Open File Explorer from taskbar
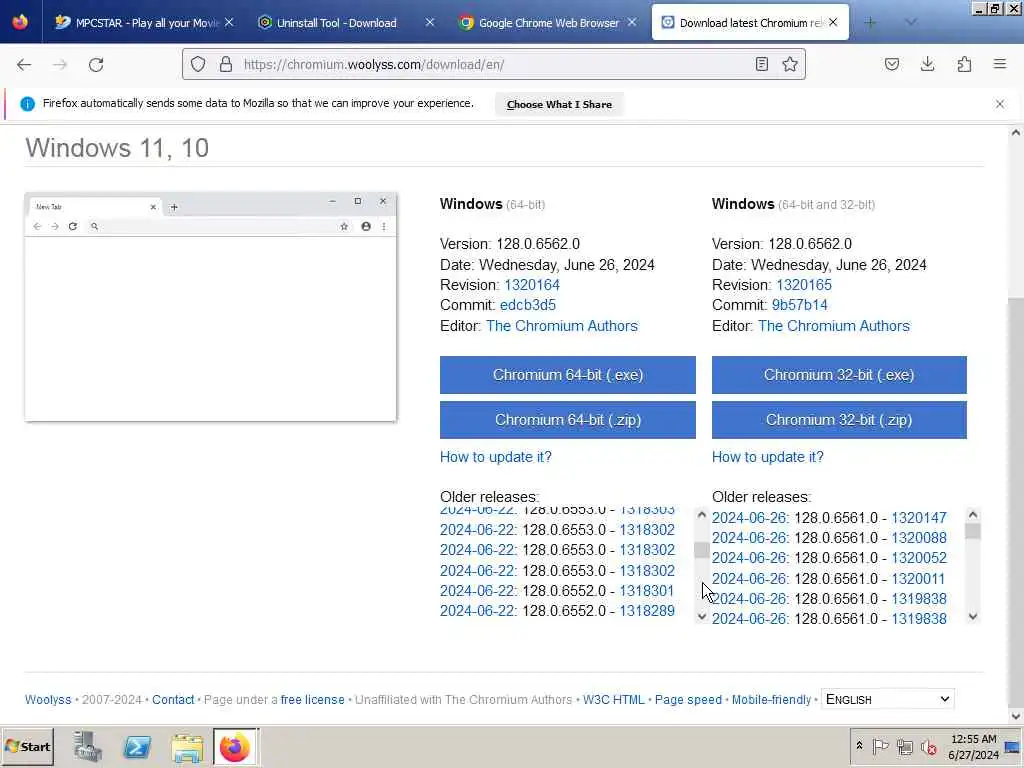 pyautogui.click(x=187, y=747)
